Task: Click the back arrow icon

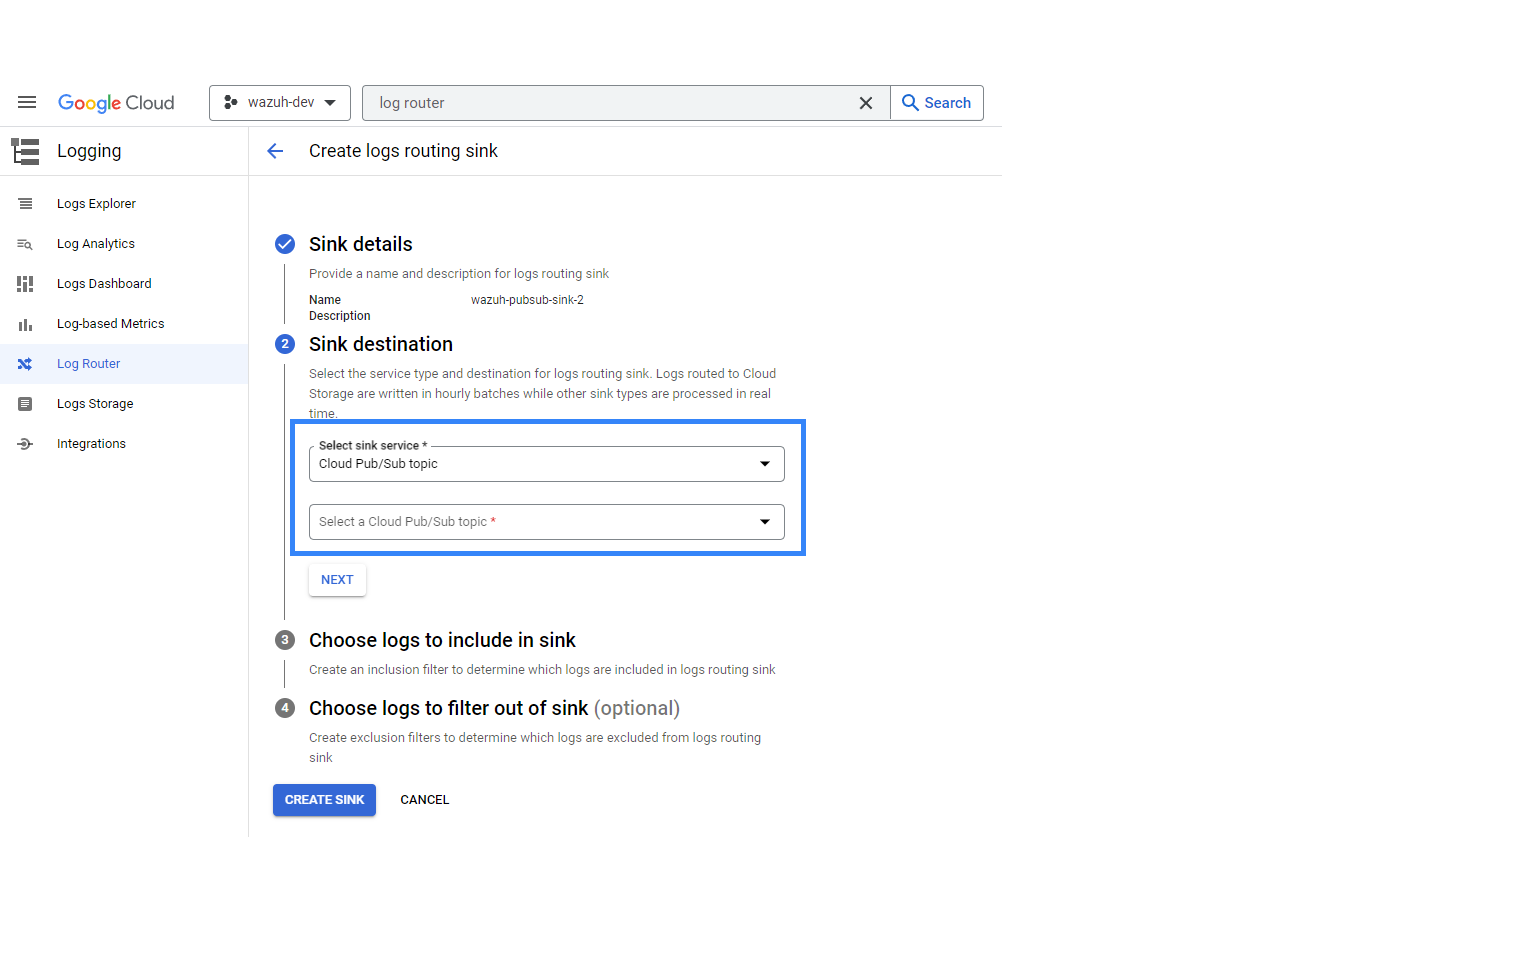Action: [275, 151]
